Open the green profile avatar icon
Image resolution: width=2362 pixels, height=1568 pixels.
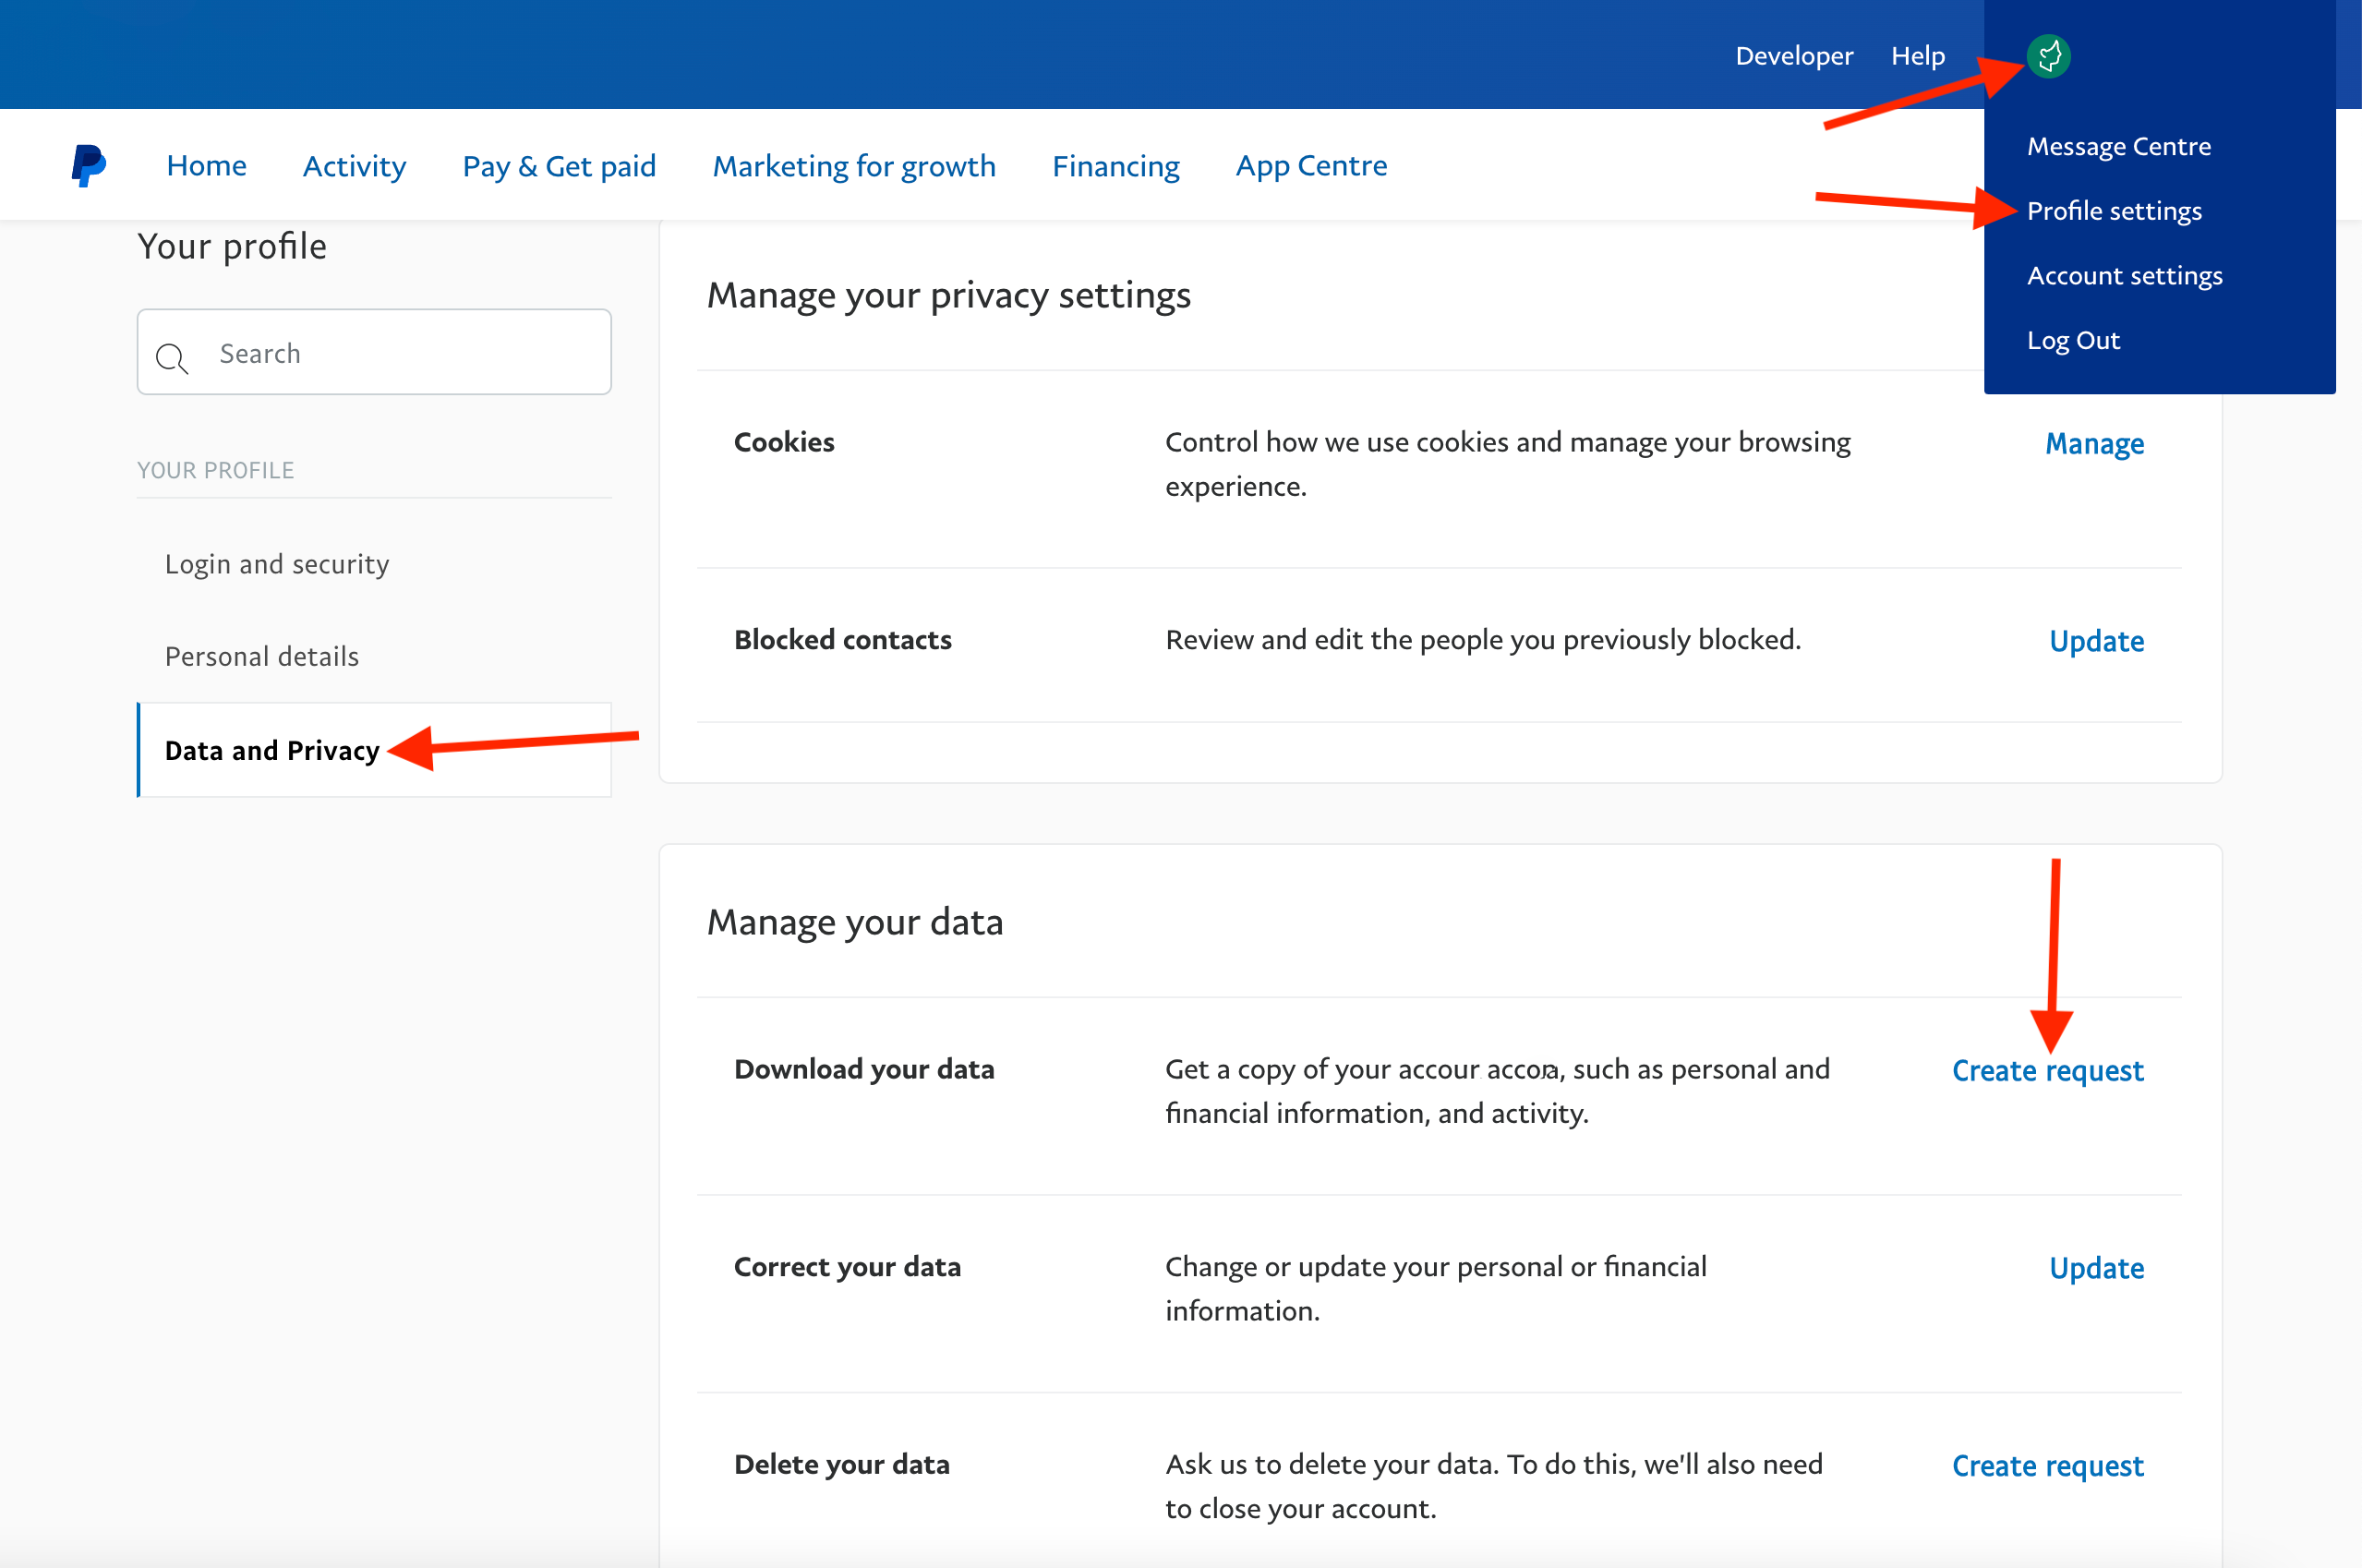point(2048,56)
